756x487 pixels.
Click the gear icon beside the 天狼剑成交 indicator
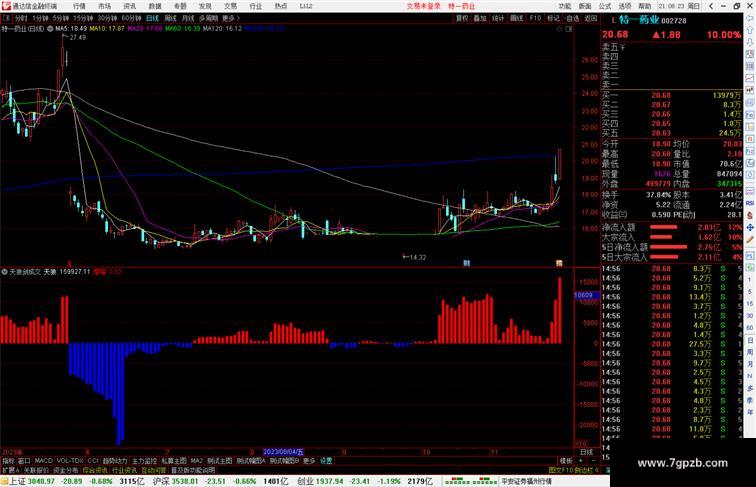(x=4, y=272)
